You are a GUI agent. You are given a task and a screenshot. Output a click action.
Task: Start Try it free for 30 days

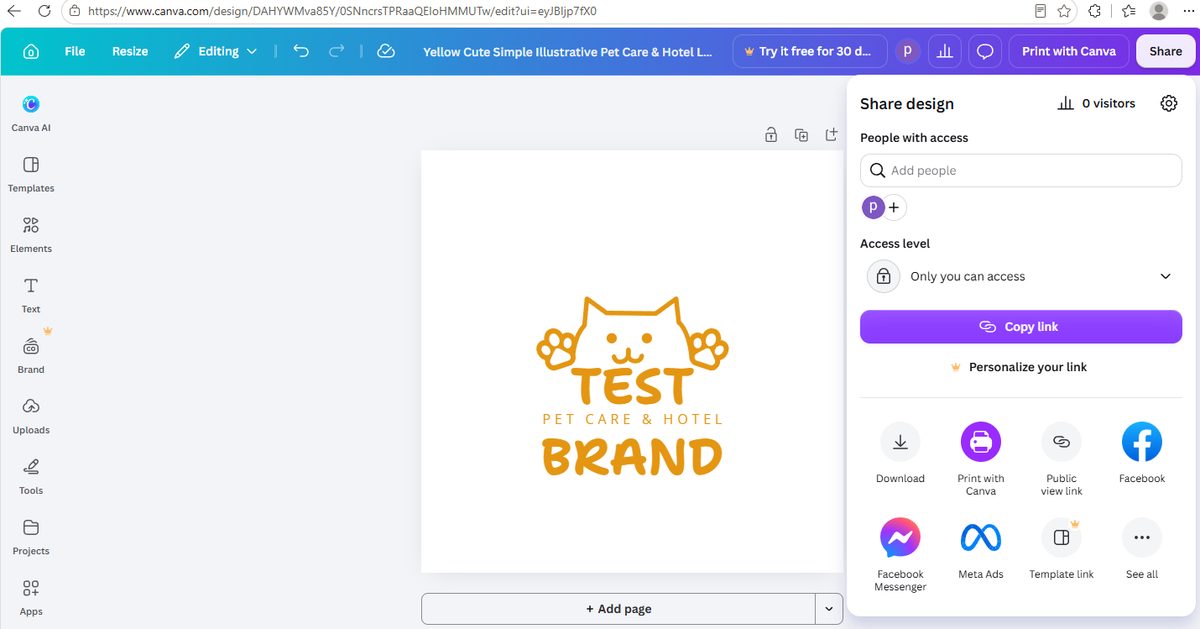tap(809, 51)
